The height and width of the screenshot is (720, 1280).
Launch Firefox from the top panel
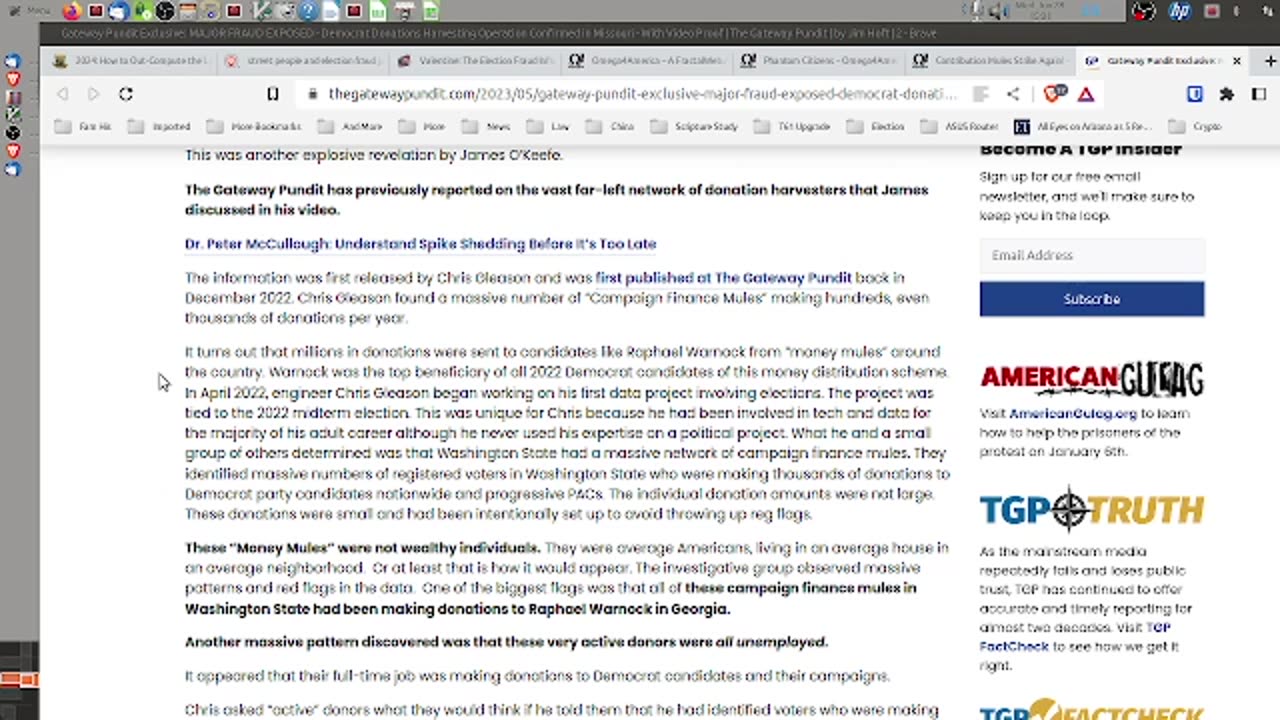click(x=72, y=12)
